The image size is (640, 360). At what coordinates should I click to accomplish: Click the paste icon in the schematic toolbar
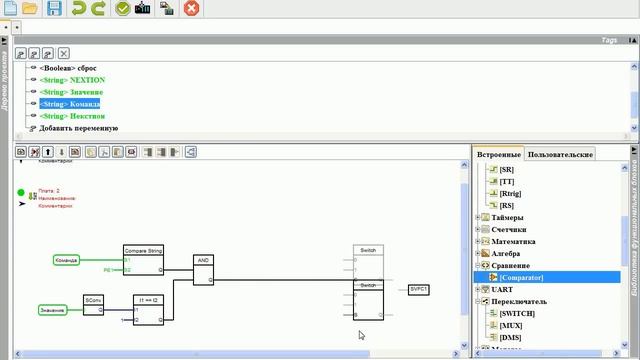(x=118, y=152)
